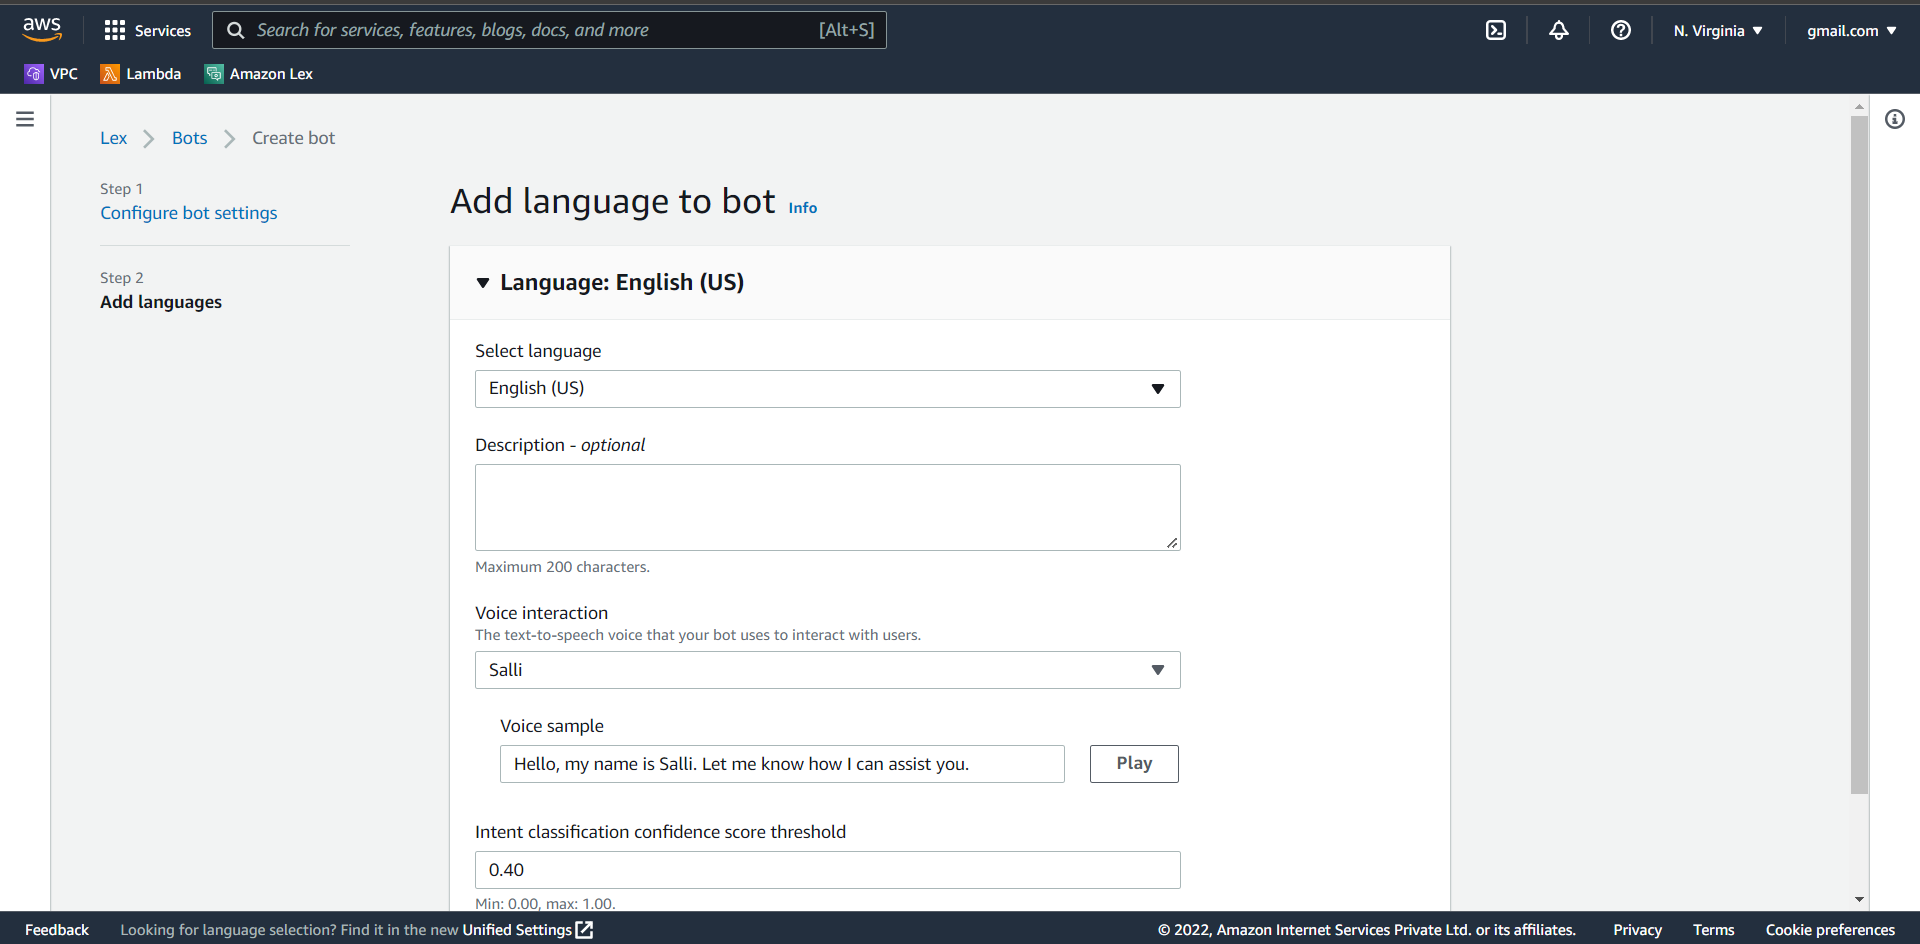Open the Select language dropdown
The height and width of the screenshot is (944, 1920).
tap(827, 388)
